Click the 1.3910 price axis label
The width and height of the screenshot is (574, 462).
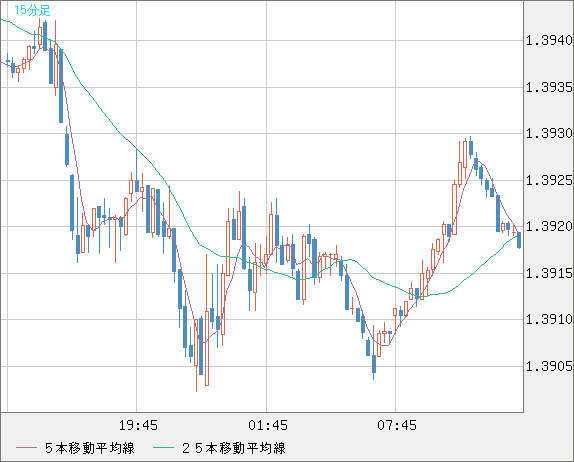click(549, 319)
